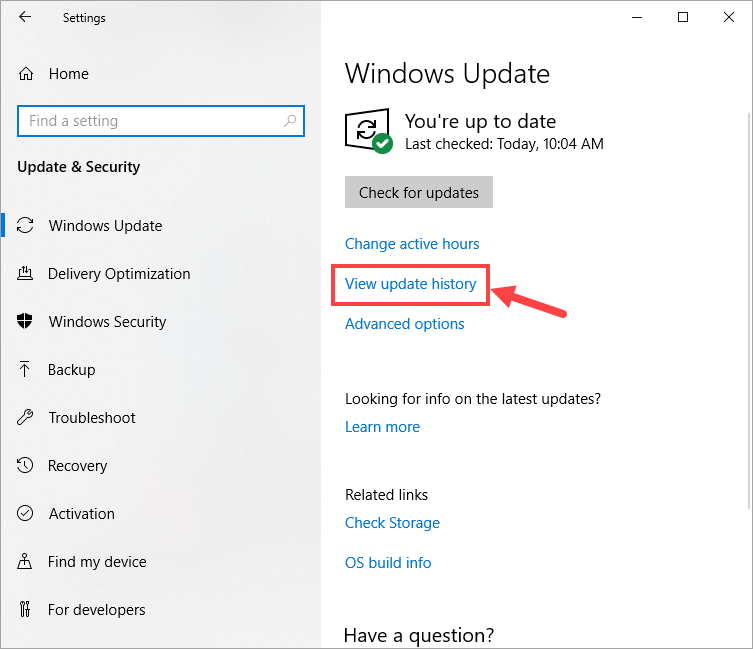The width and height of the screenshot is (753, 649).
Task: Click the Learn more link
Action: 382,427
